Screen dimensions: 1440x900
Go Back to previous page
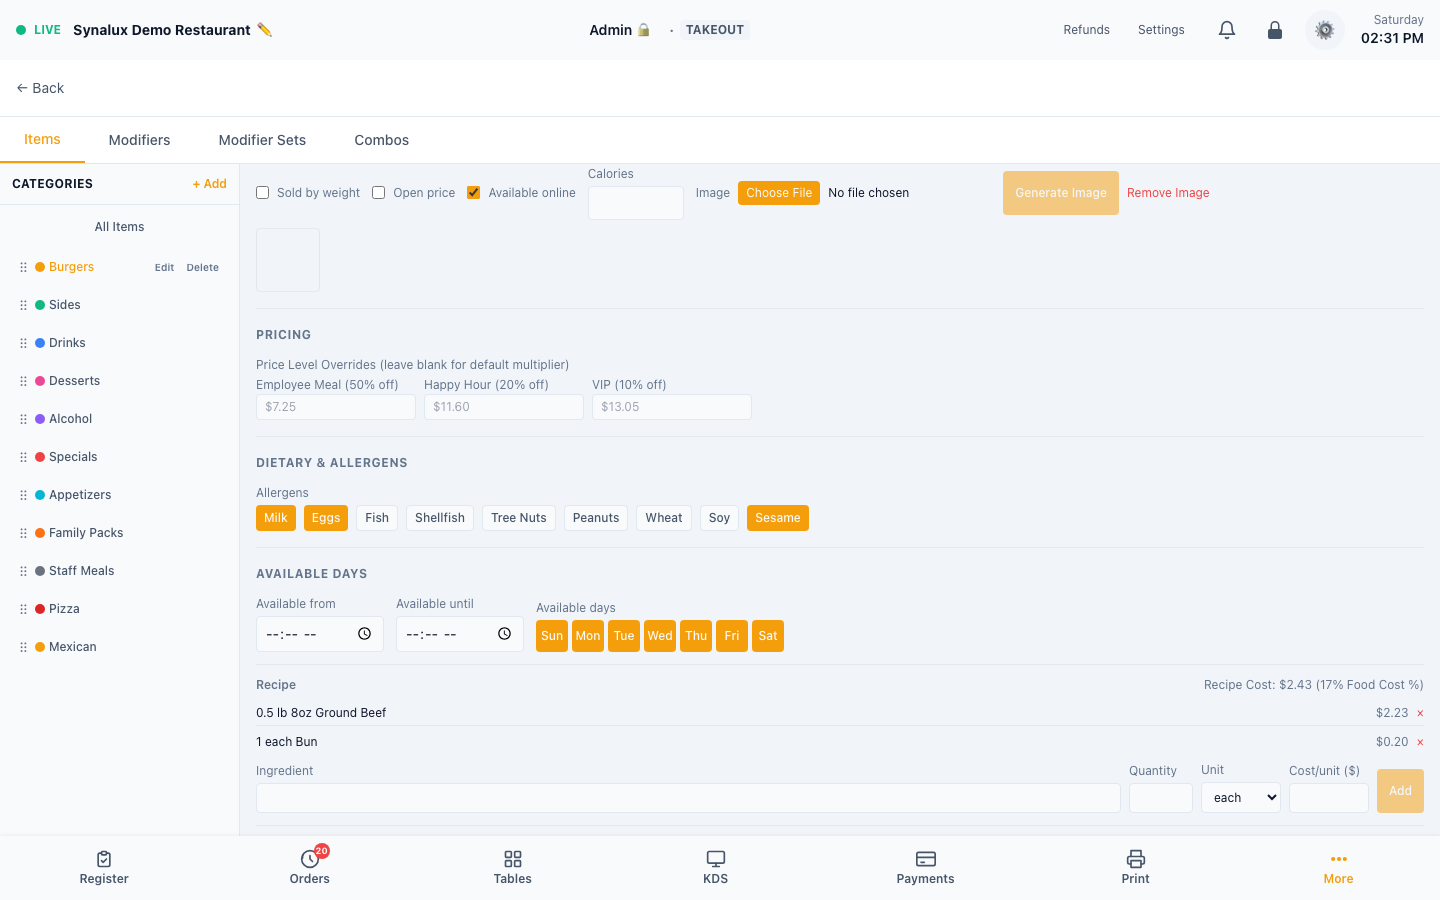tap(40, 88)
